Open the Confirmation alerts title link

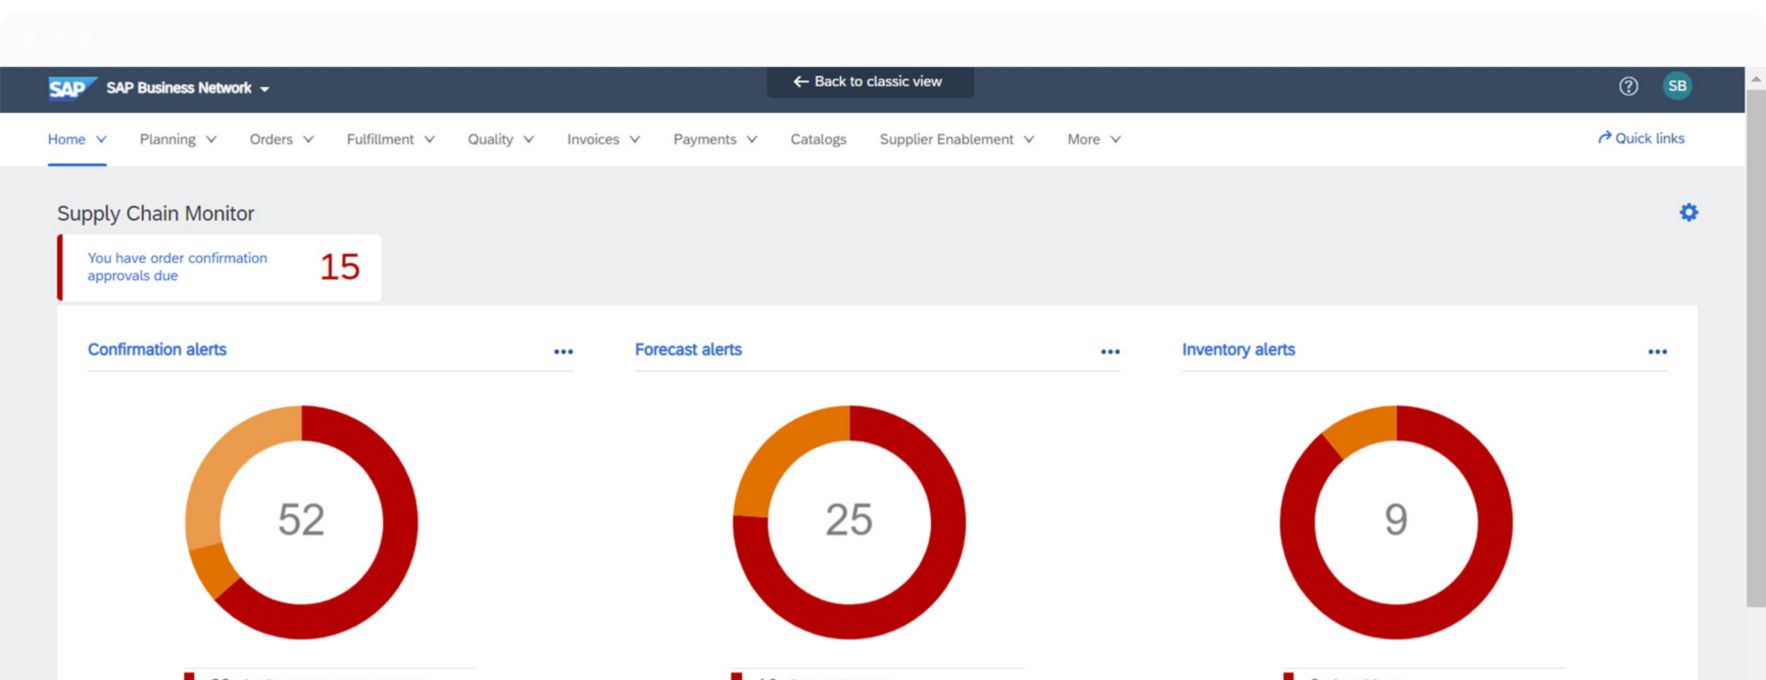pos(157,350)
